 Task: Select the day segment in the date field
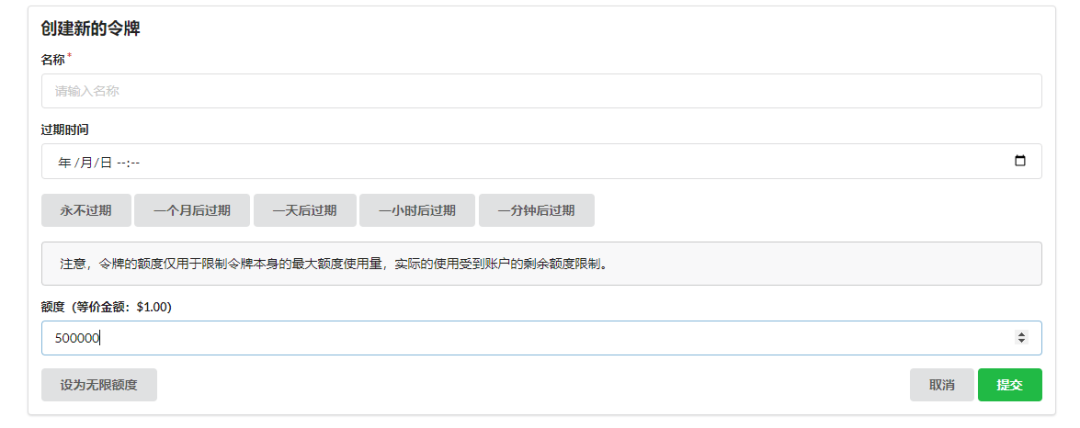[x=106, y=162]
